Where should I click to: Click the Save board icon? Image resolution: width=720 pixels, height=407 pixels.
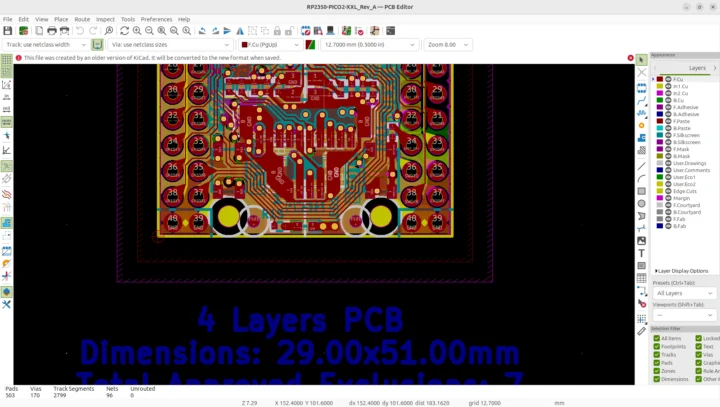[x=7, y=31]
